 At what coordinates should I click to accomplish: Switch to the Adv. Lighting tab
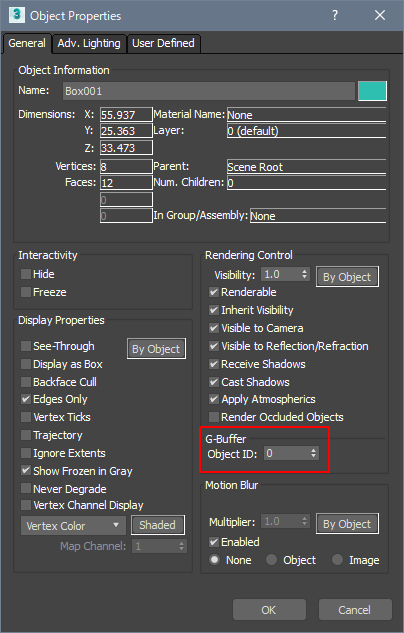click(x=89, y=43)
